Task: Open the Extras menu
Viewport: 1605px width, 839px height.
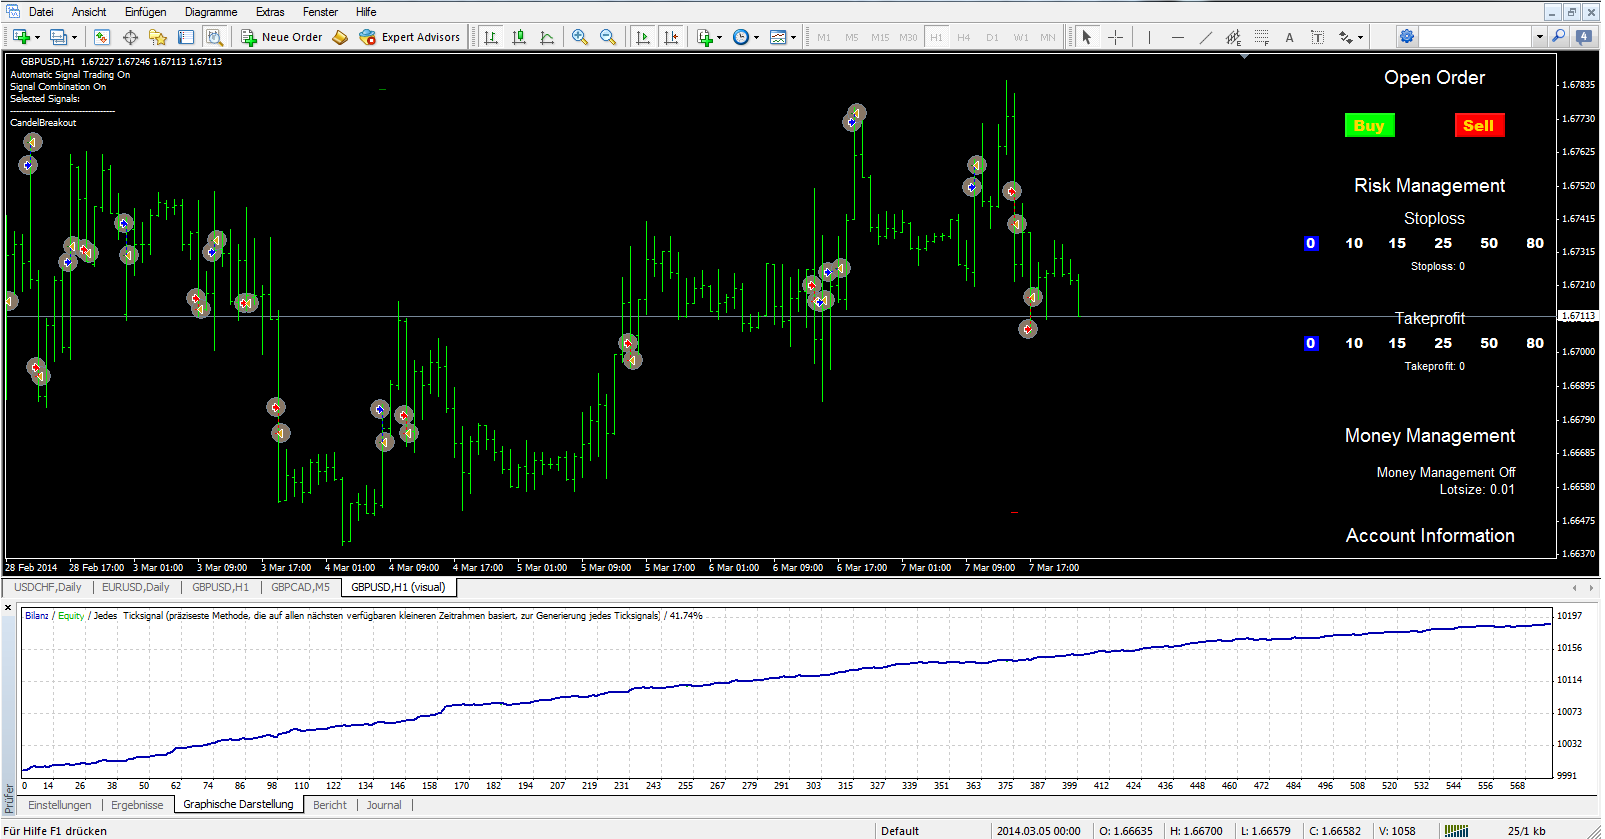Action: [270, 12]
